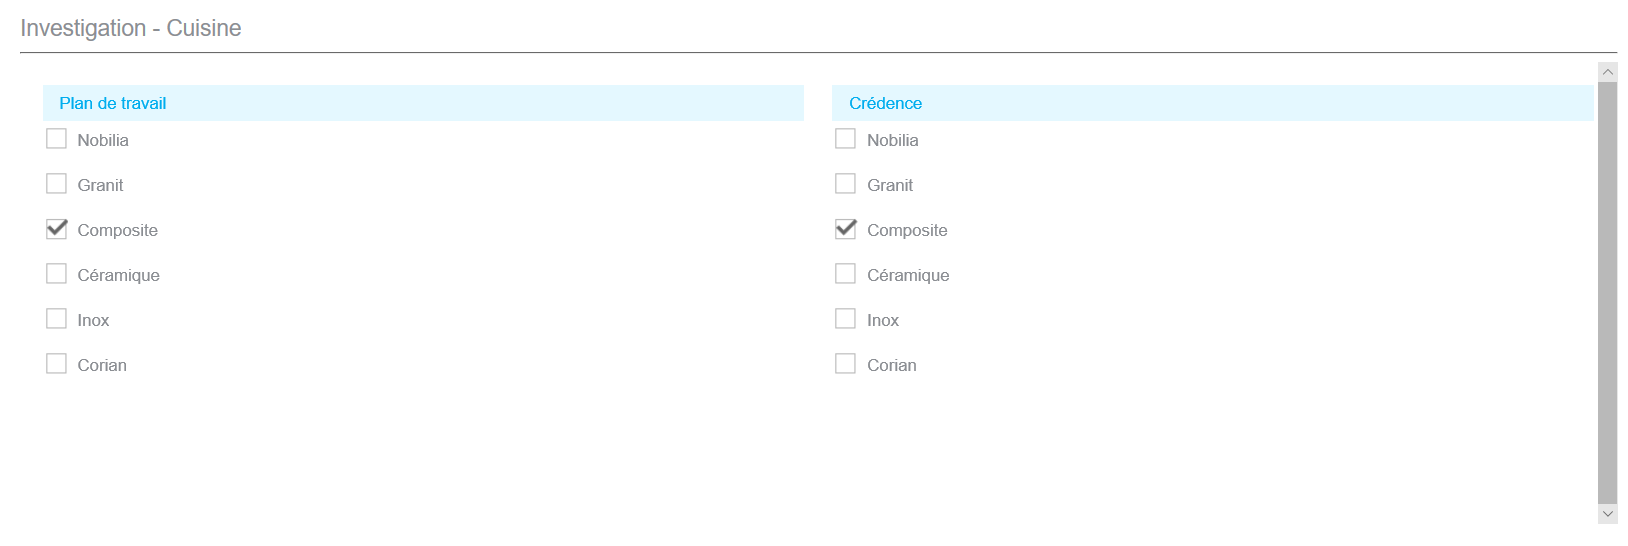Click the Investigation - Cuisine title
1628x546 pixels.
131,28
